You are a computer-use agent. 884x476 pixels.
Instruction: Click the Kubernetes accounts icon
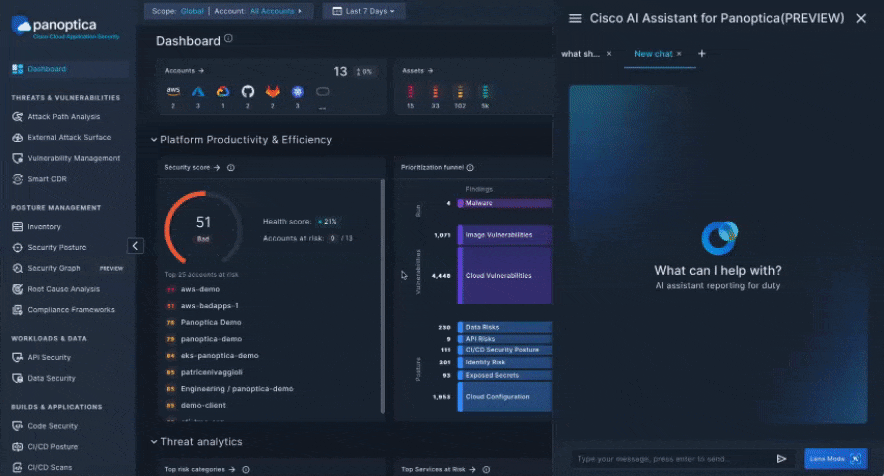tap(298, 91)
